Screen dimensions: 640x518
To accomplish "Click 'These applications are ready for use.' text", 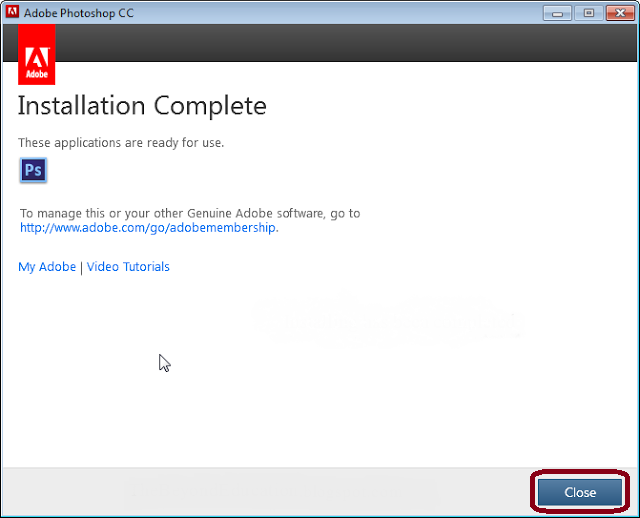I will (x=121, y=143).
